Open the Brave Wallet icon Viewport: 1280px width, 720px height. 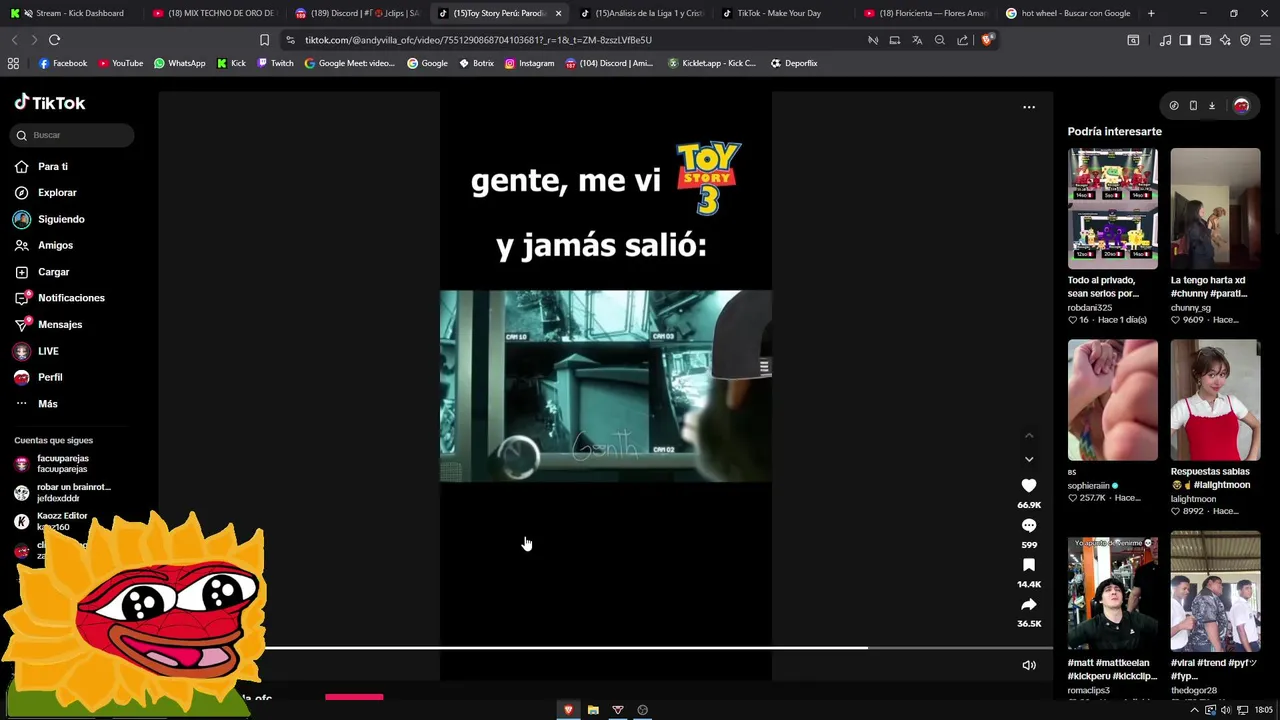click(1205, 40)
